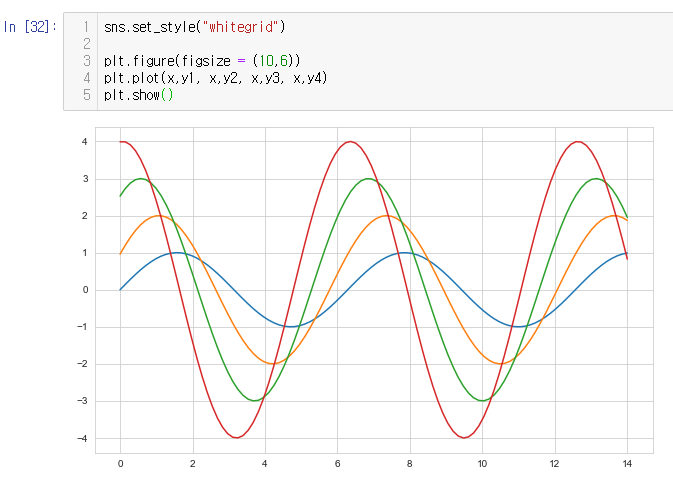The width and height of the screenshot is (673, 485).
Task: Click the blue curve's trough near x=11
Action: coord(518,326)
